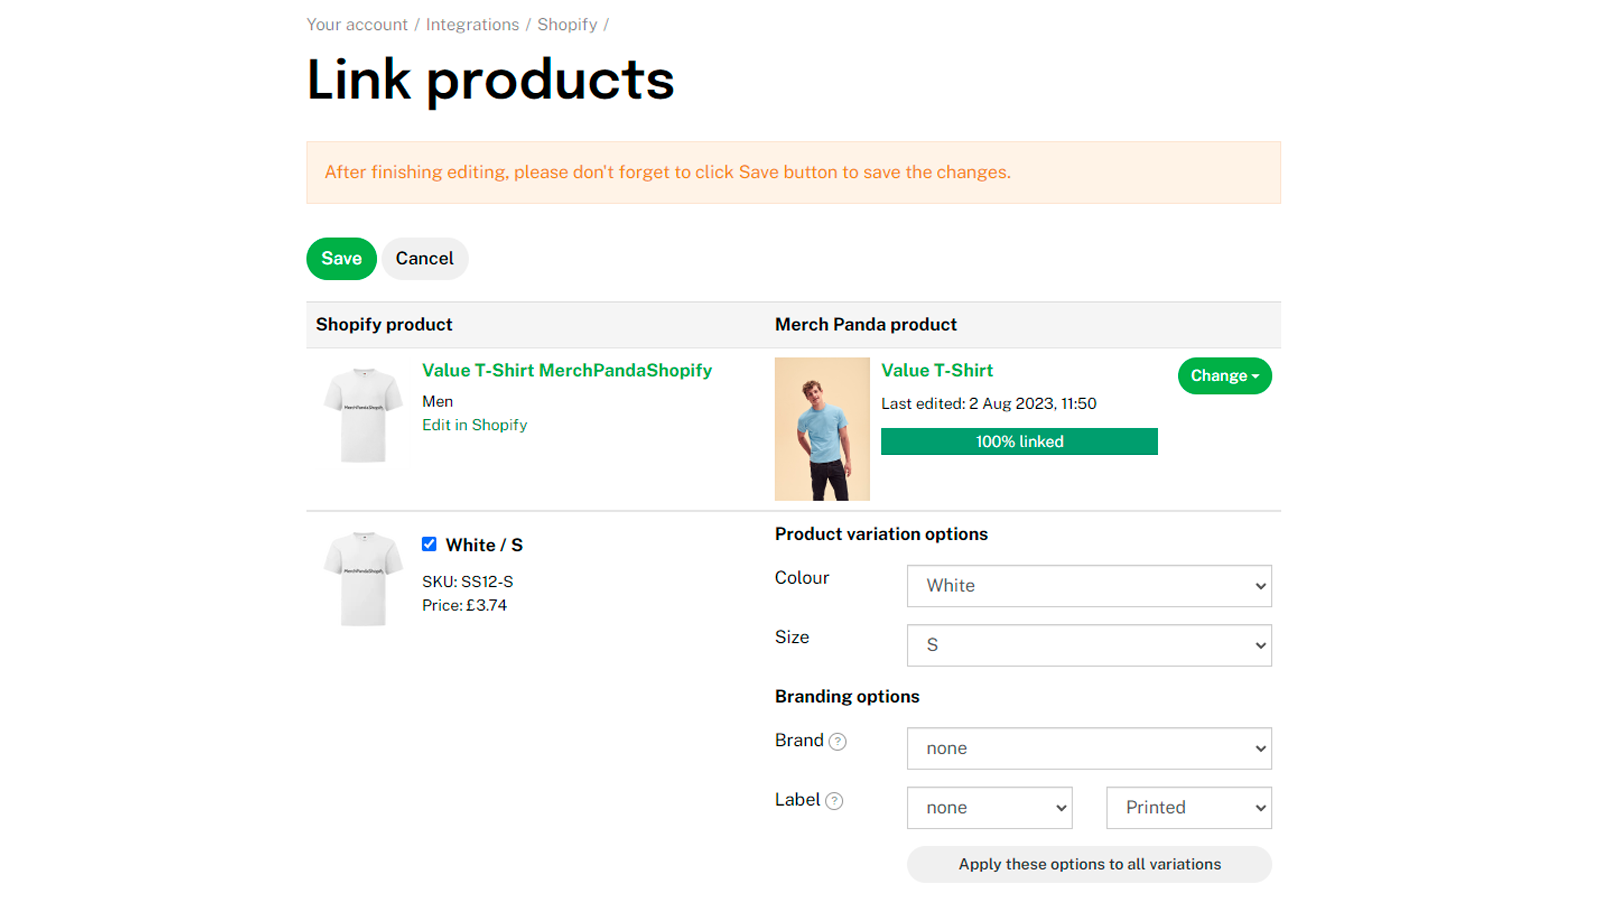Toggle the White / S variation checkbox

pos(429,544)
